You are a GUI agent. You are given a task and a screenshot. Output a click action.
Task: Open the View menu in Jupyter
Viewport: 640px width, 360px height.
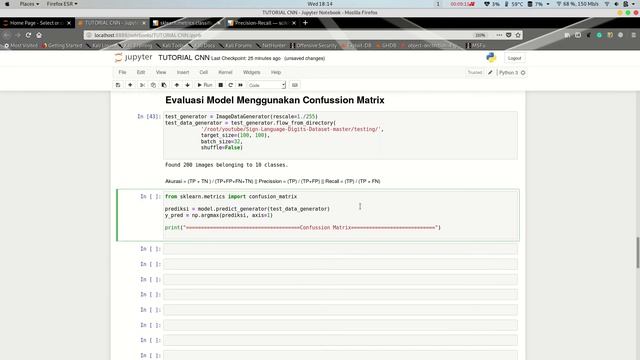point(161,72)
